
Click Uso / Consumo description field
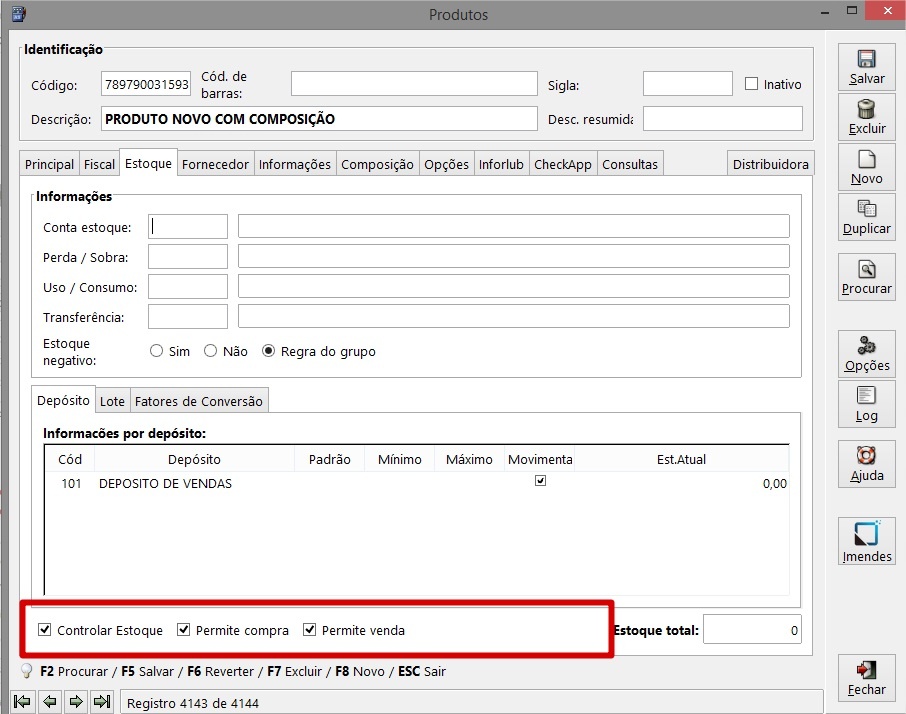pos(514,286)
